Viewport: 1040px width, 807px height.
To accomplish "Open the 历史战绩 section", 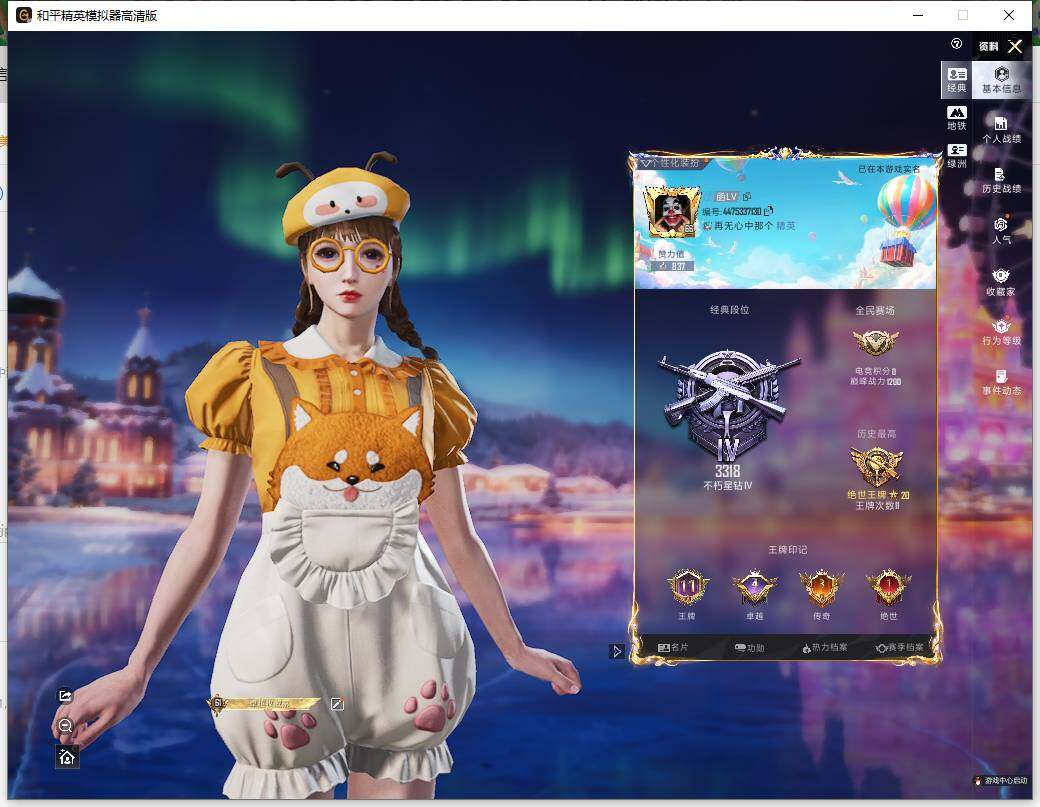I will [1002, 180].
